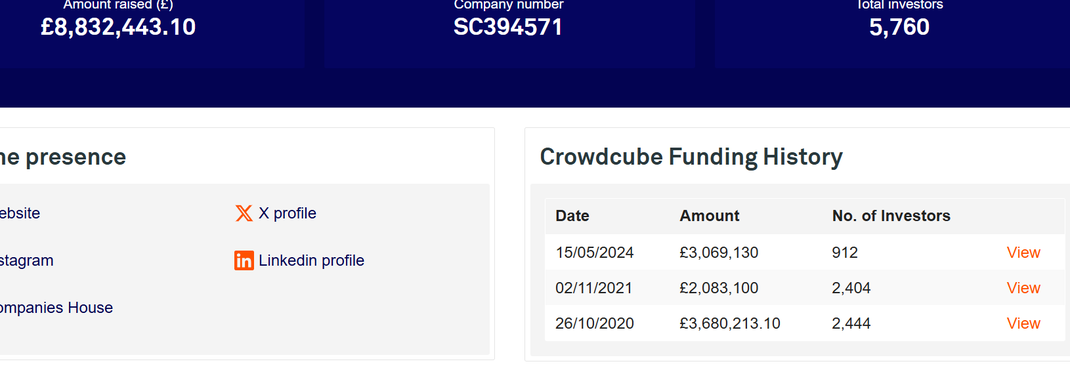View the 26/10/2020 funding round
This screenshot has height=370, width=1070.
[x=1023, y=324]
